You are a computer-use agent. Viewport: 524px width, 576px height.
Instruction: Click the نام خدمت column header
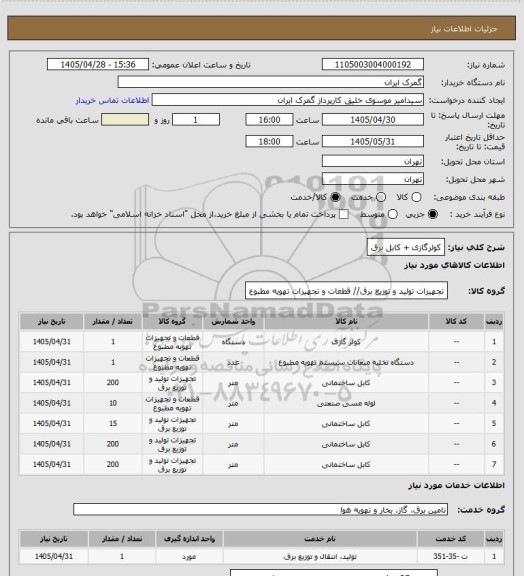click(x=320, y=539)
